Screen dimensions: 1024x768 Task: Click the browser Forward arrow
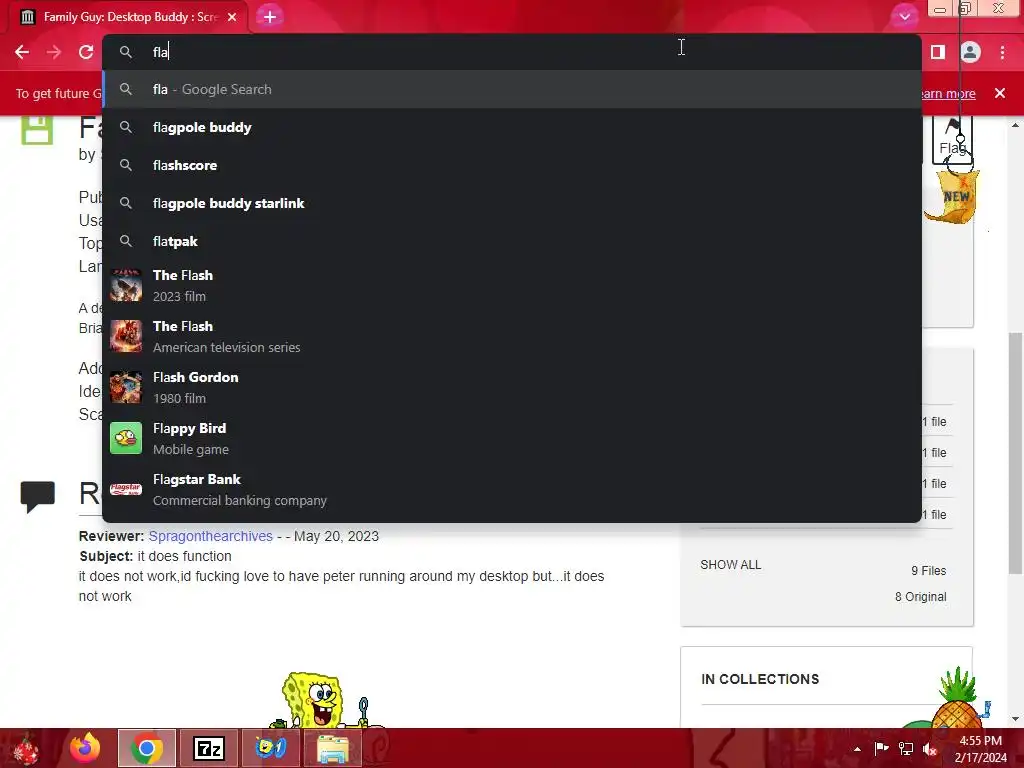tap(54, 52)
